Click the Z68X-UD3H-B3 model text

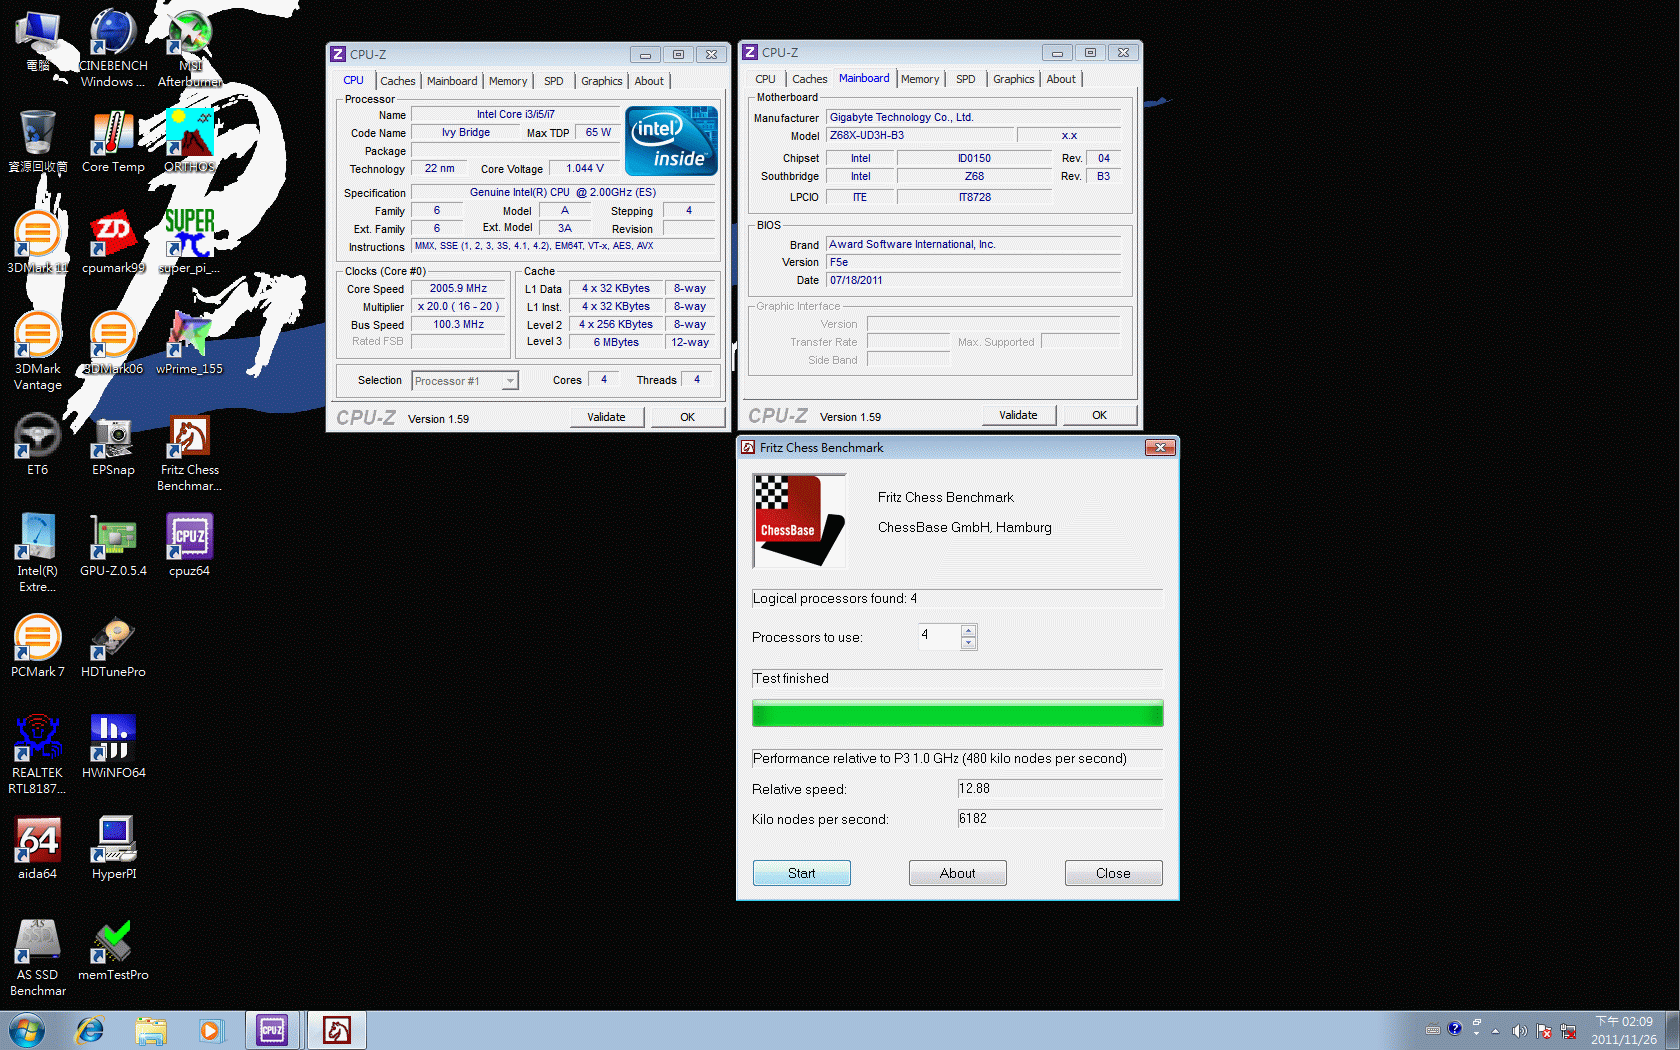point(867,136)
